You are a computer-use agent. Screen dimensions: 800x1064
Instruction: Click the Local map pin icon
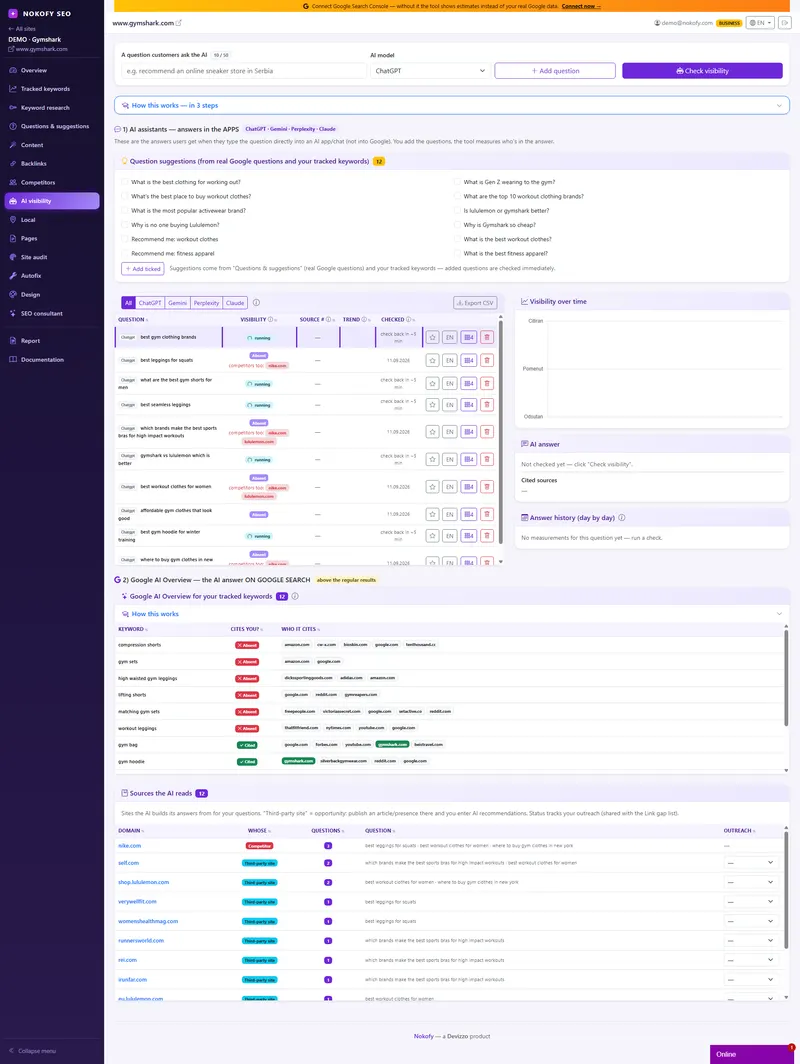[13, 220]
